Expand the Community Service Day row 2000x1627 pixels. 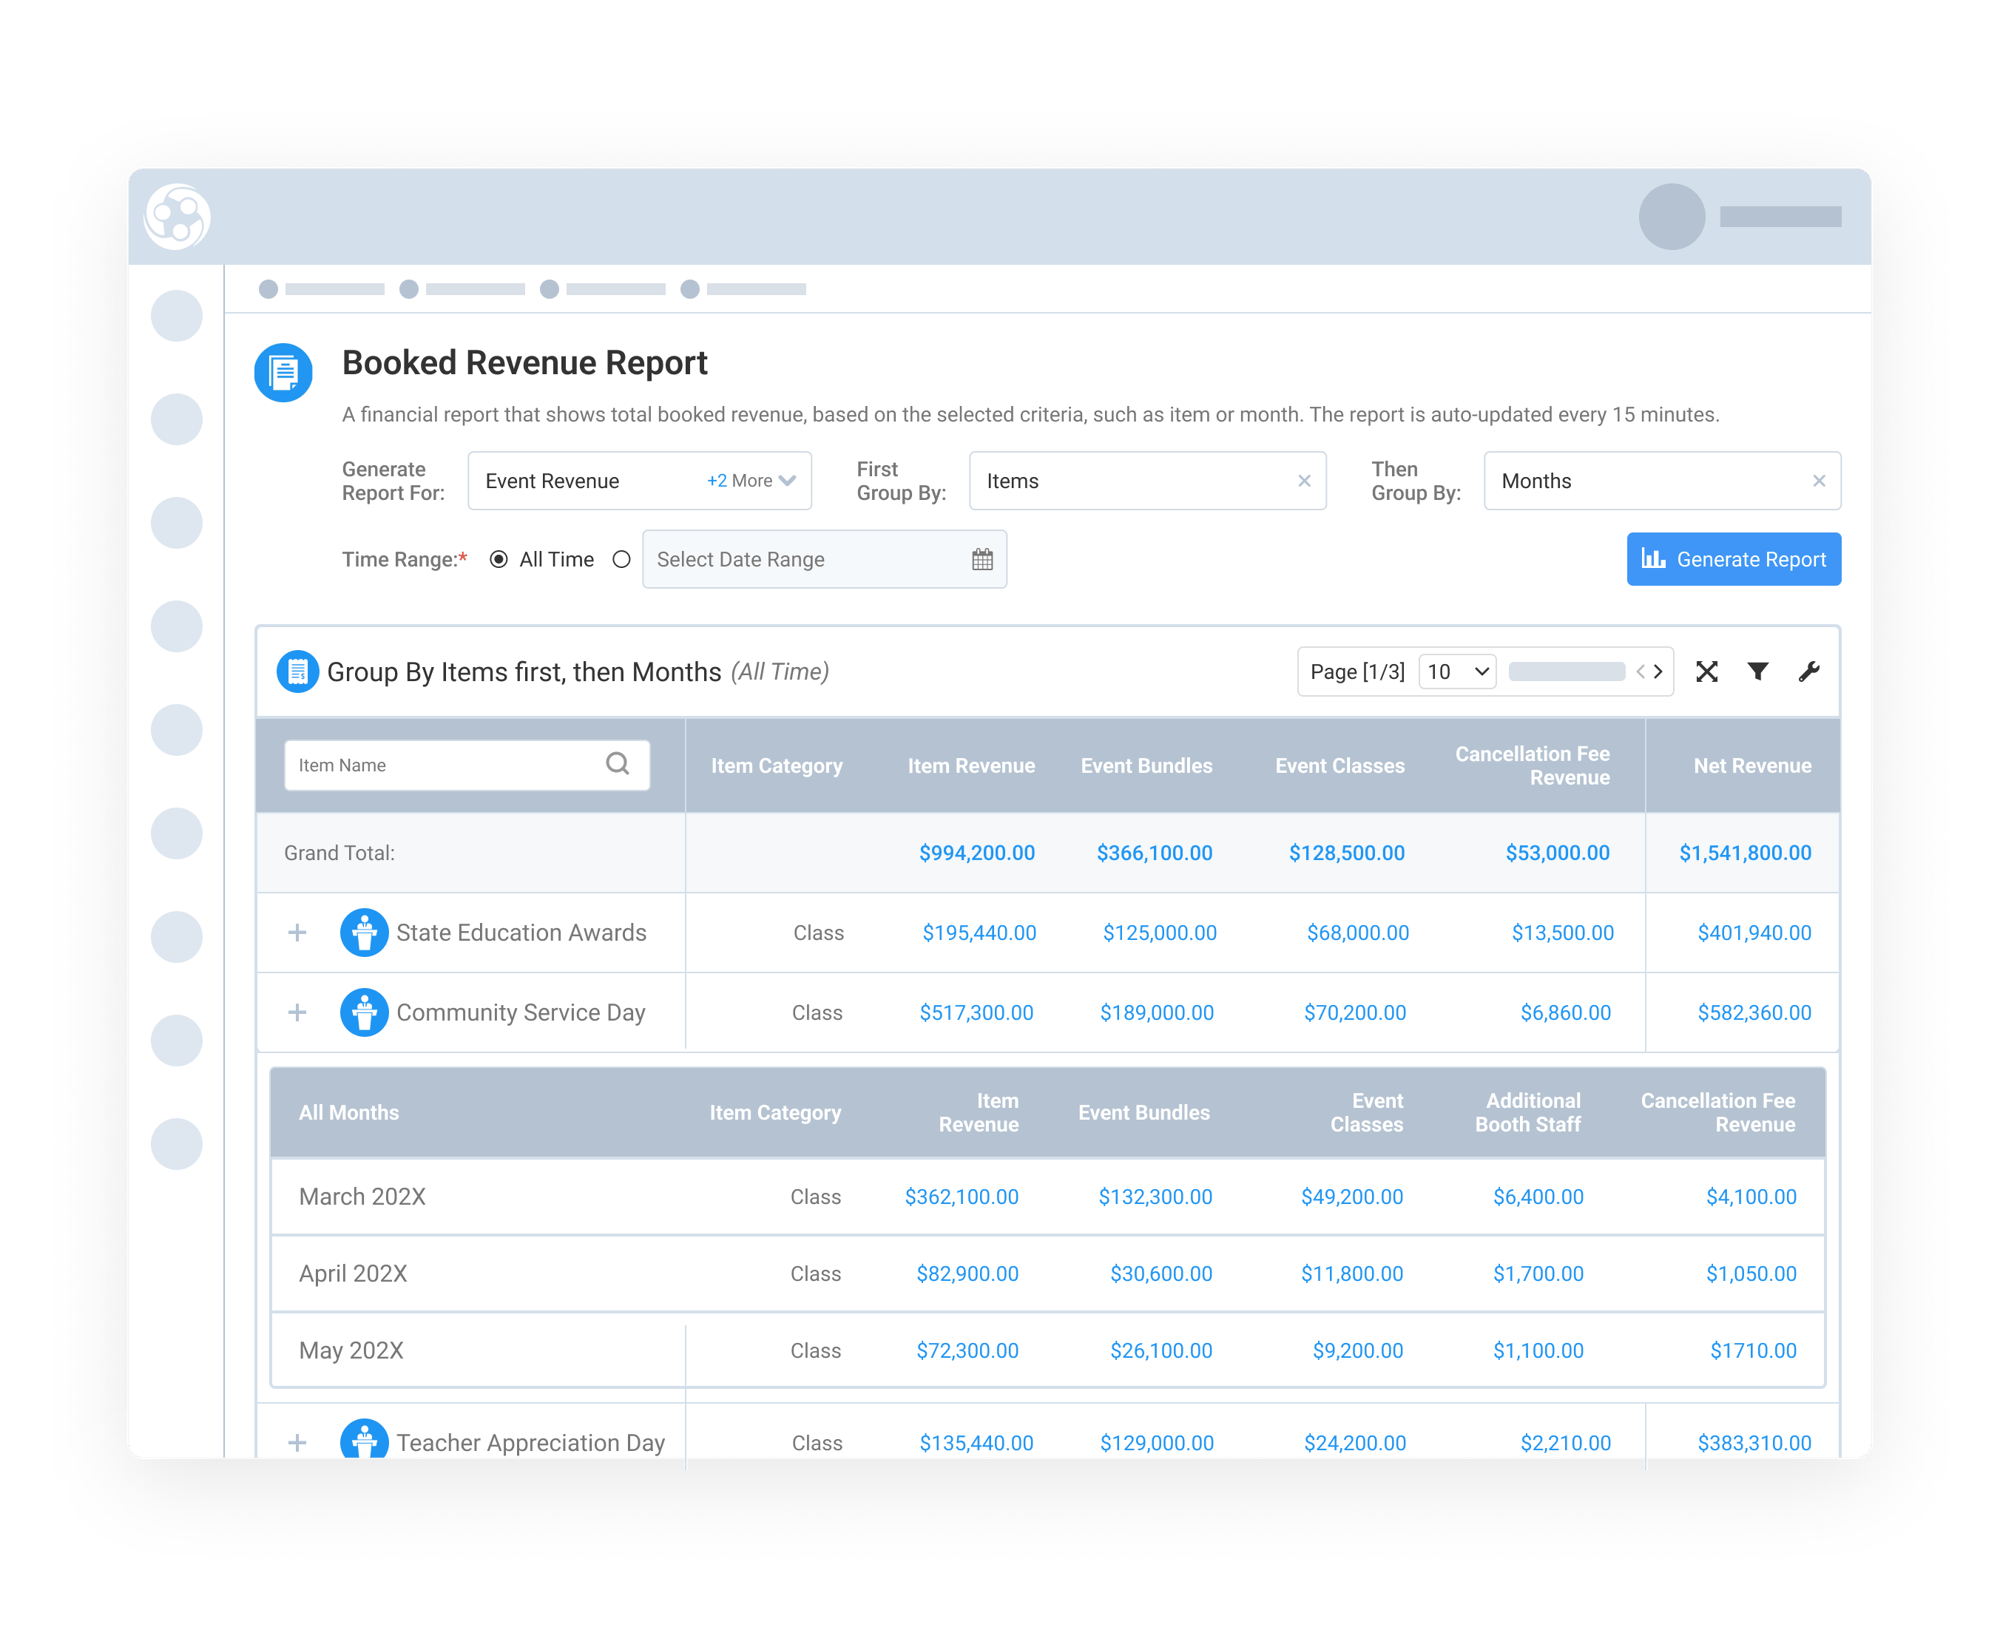297,1012
